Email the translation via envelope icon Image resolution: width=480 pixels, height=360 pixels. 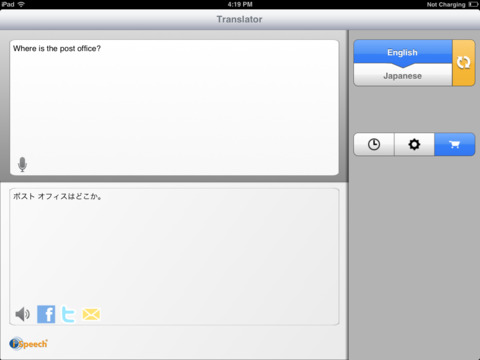point(91,314)
